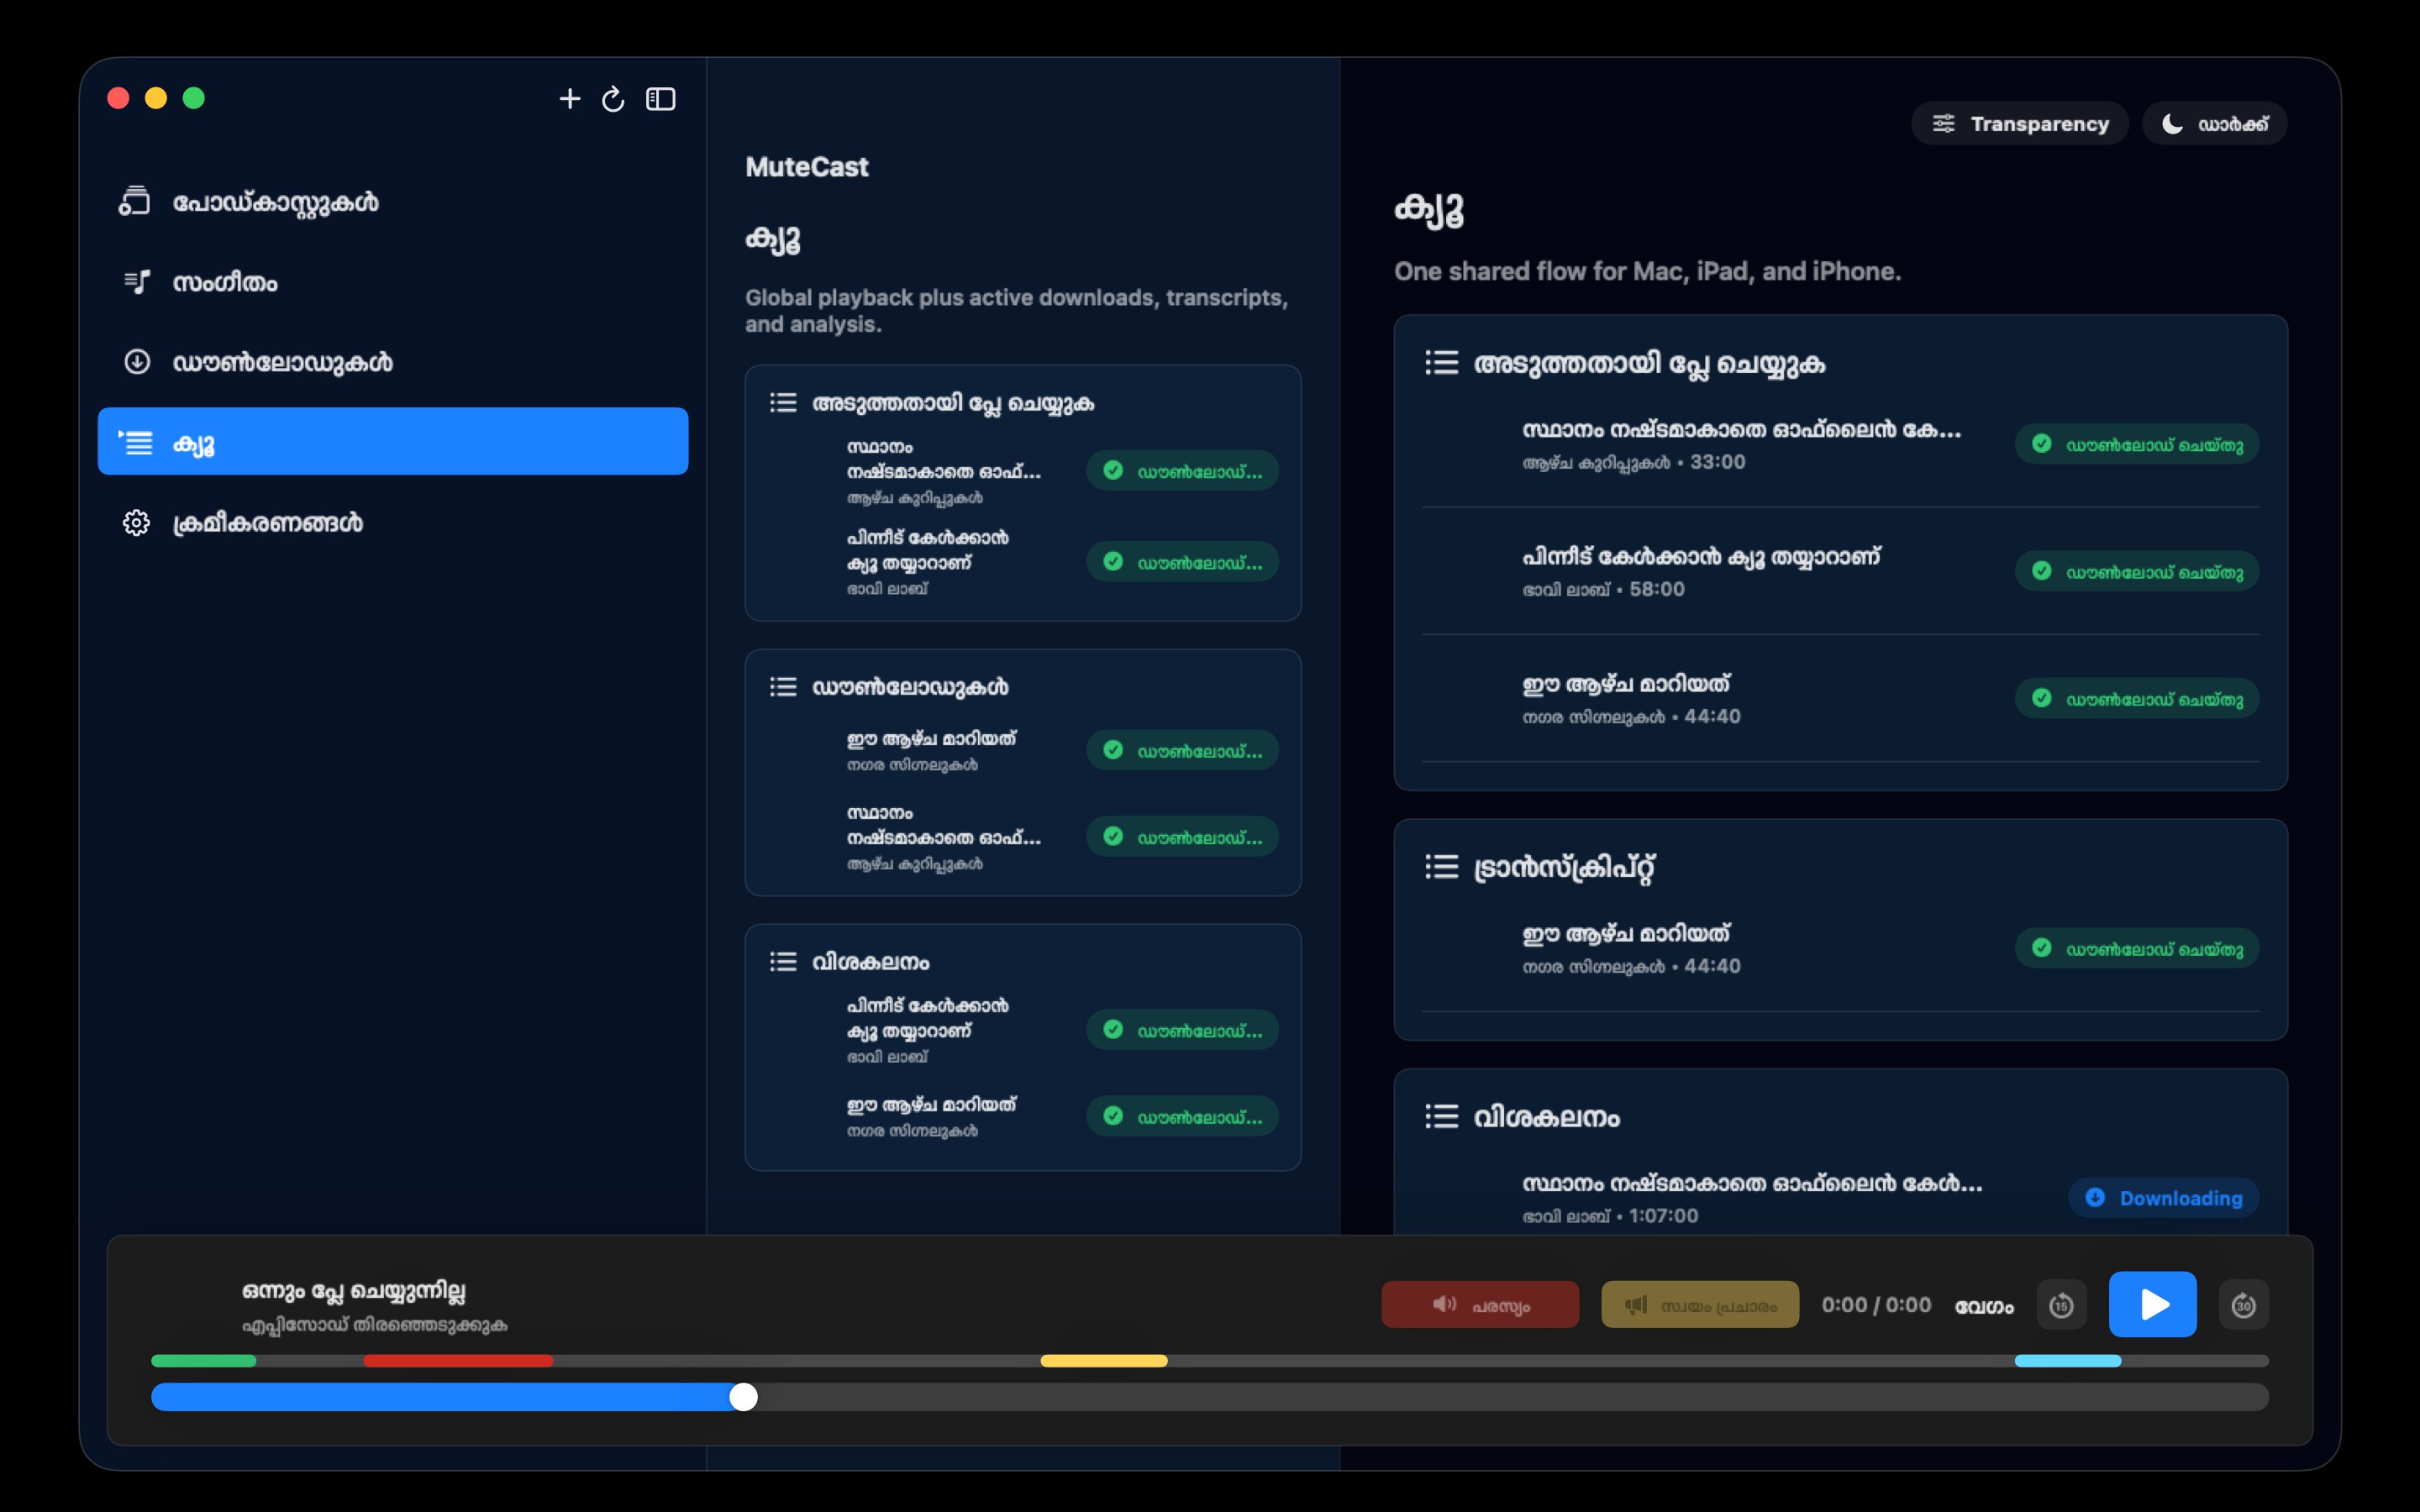Select പിന്നീട് കേൾക്കാൻ episode in middle വിശകലനം card
Image resolution: width=2420 pixels, height=1512 pixels.
(1023, 1029)
